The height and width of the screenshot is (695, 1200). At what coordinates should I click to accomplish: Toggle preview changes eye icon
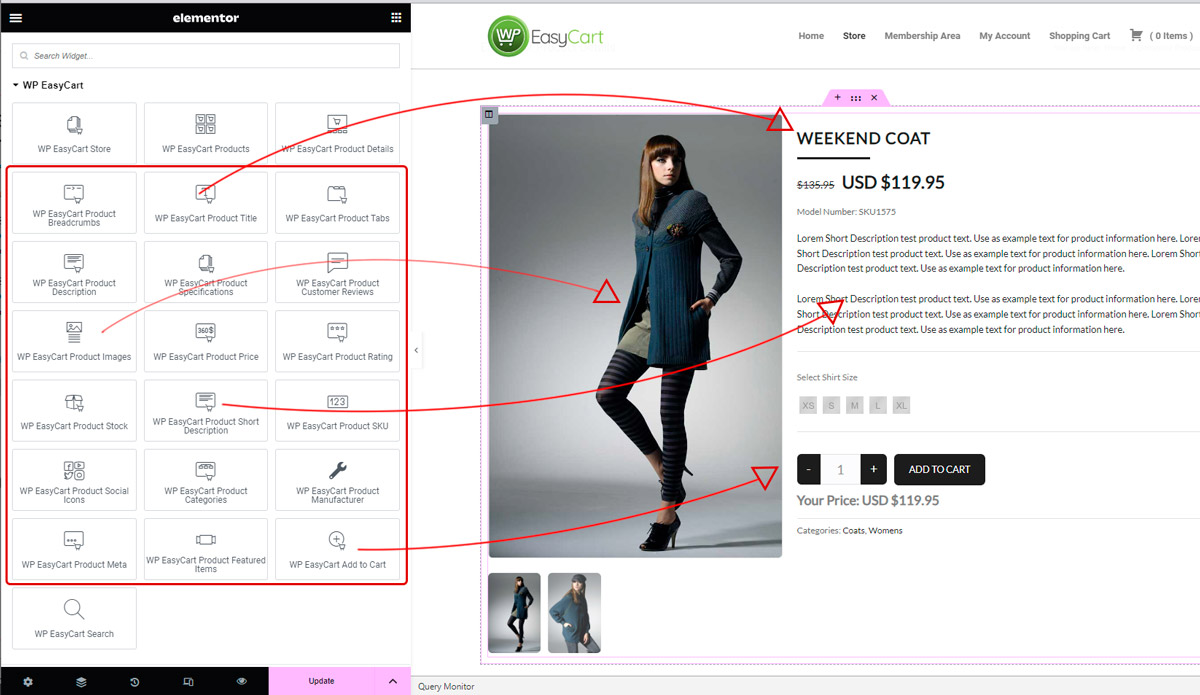(x=241, y=682)
